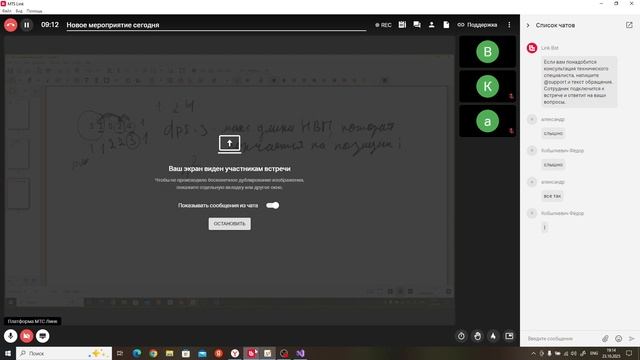Toggle the screen sharing button at bottom left

pos(42,336)
